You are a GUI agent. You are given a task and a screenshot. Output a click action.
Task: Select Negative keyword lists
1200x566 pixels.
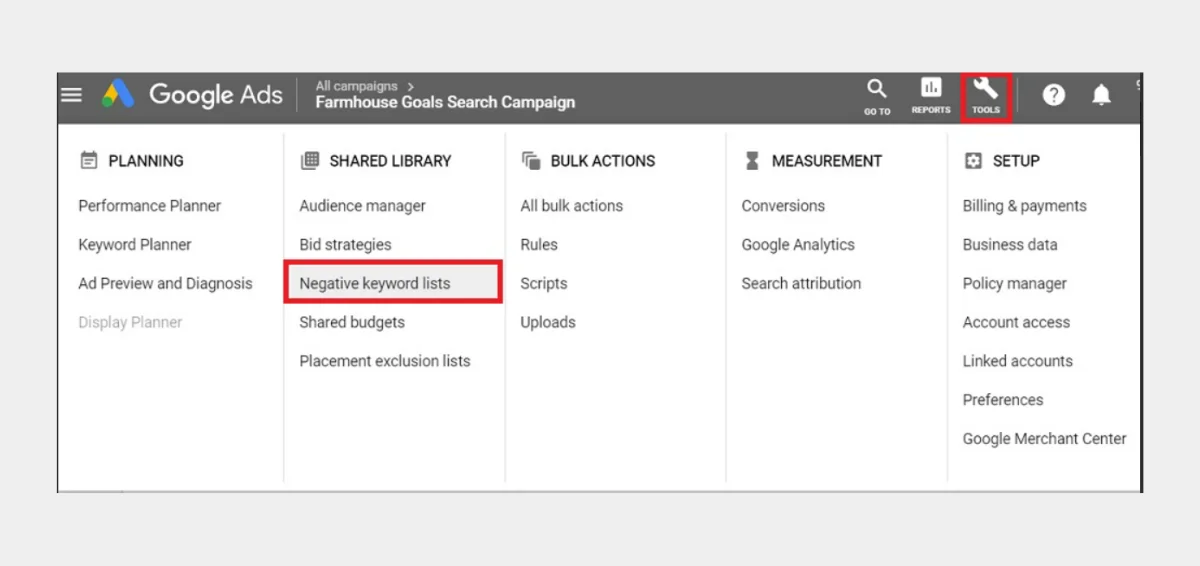click(x=393, y=283)
